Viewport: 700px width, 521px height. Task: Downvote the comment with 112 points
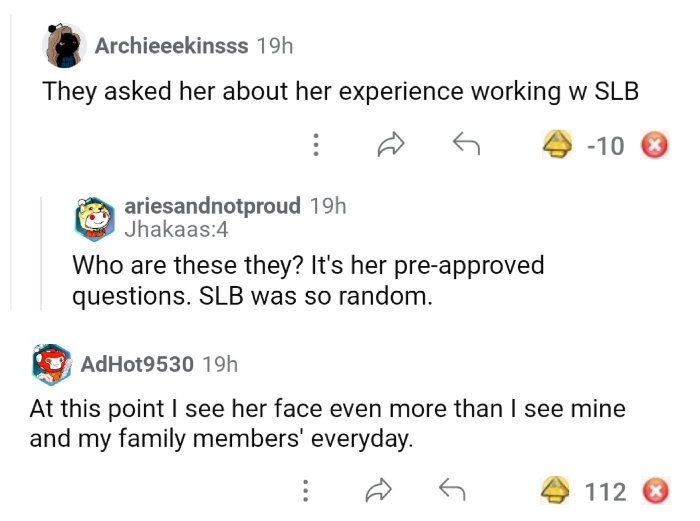[654, 490]
